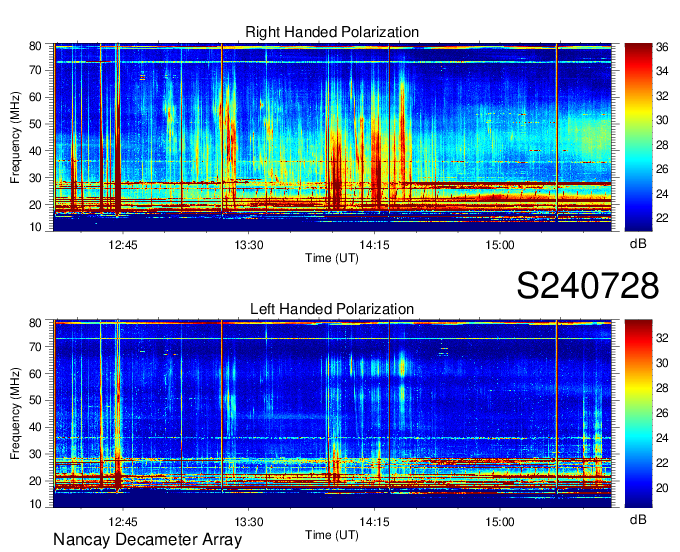This screenshot has width=680, height=552.
Task: Click the 12:45 tick label on lower plot
Action: pos(123,522)
